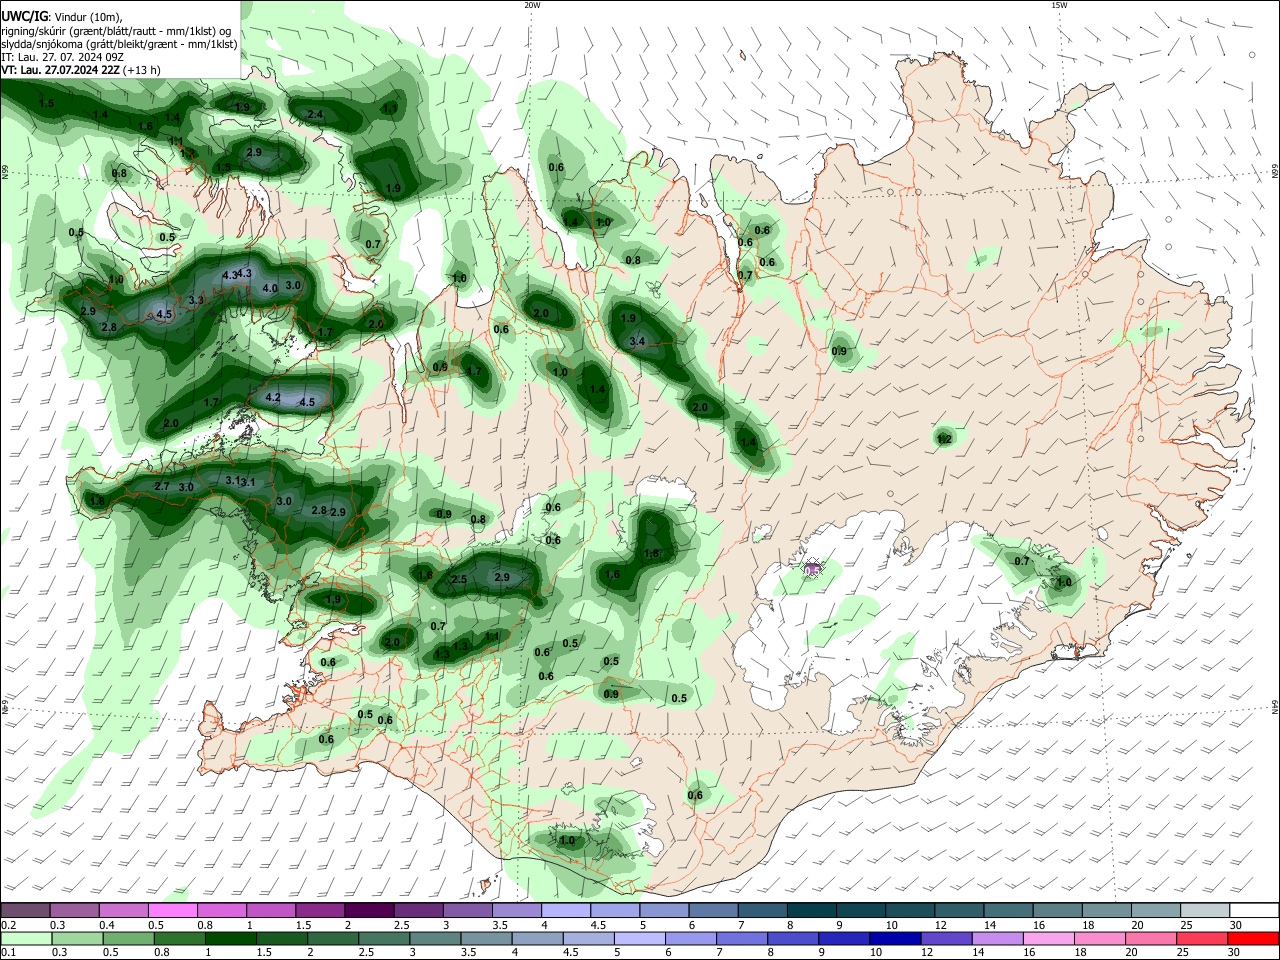This screenshot has height=960, width=1280.
Task: Click the 4.0 precipitation value on the map
Action: 270,288
